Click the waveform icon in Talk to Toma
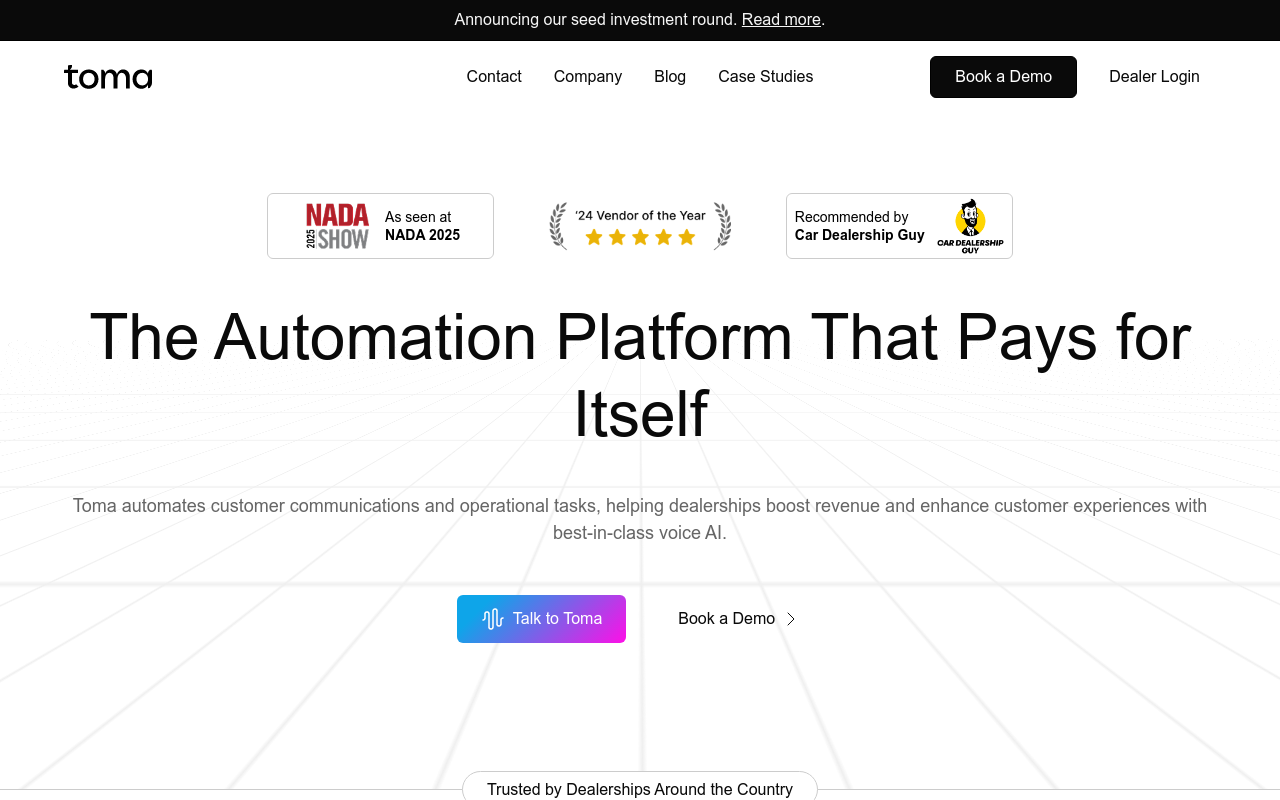Viewport: 1280px width, 800px height. pyautogui.click(x=492, y=619)
